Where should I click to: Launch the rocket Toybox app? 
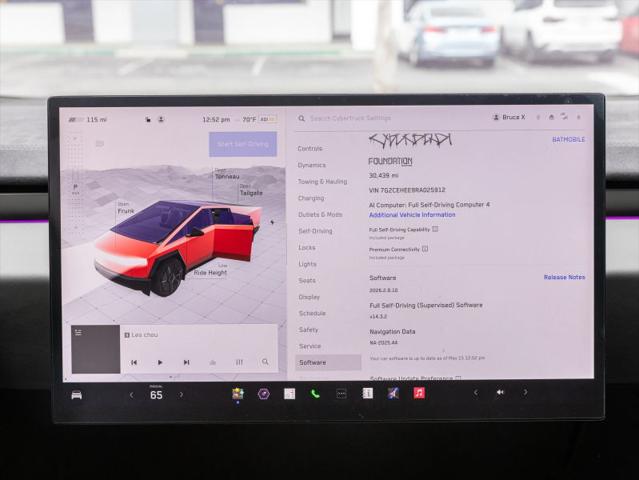click(393, 393)
